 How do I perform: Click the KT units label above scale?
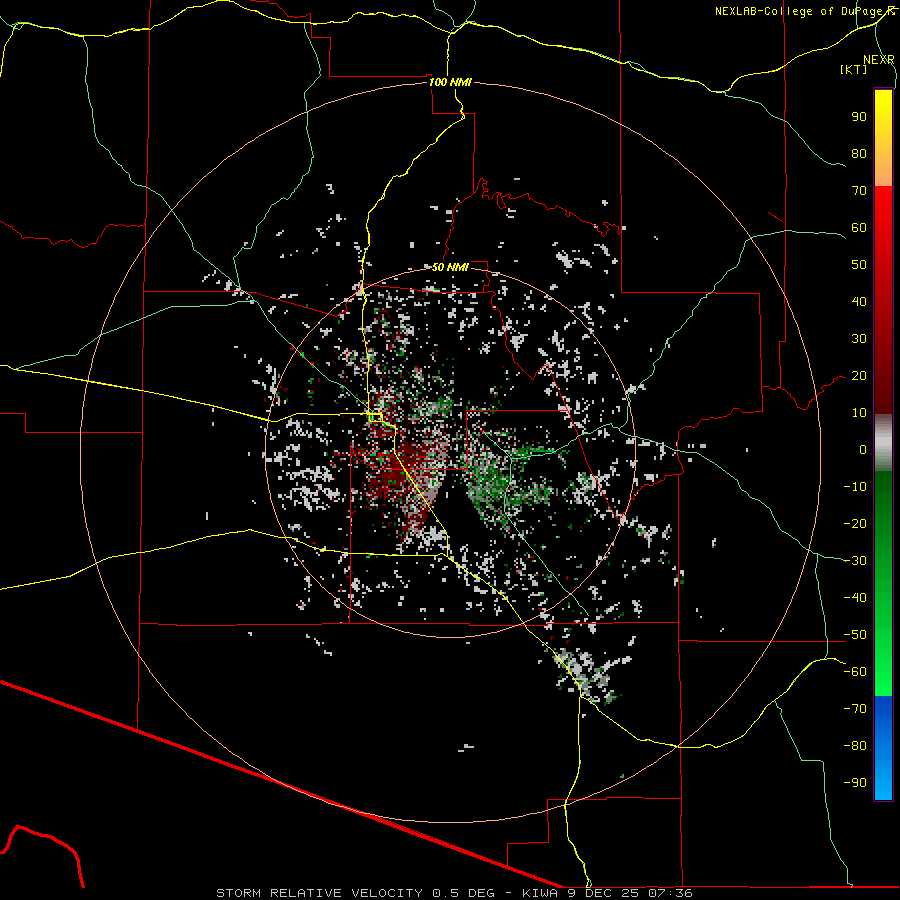pyautogui.click(x=854, y=69)
